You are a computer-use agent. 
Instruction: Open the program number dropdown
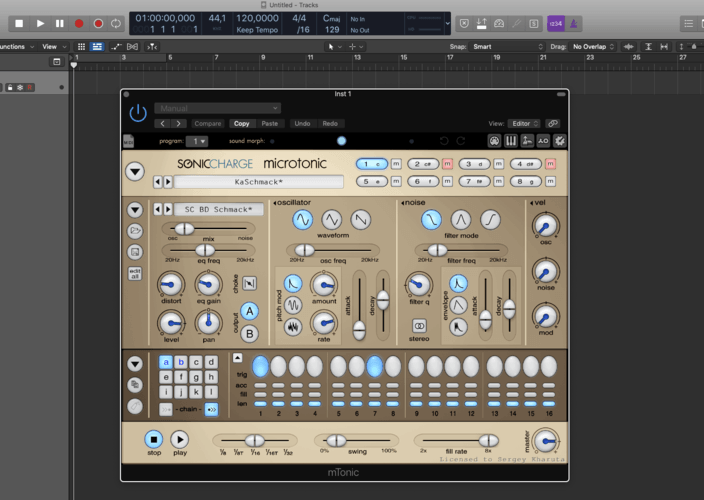tap(197, 141)
